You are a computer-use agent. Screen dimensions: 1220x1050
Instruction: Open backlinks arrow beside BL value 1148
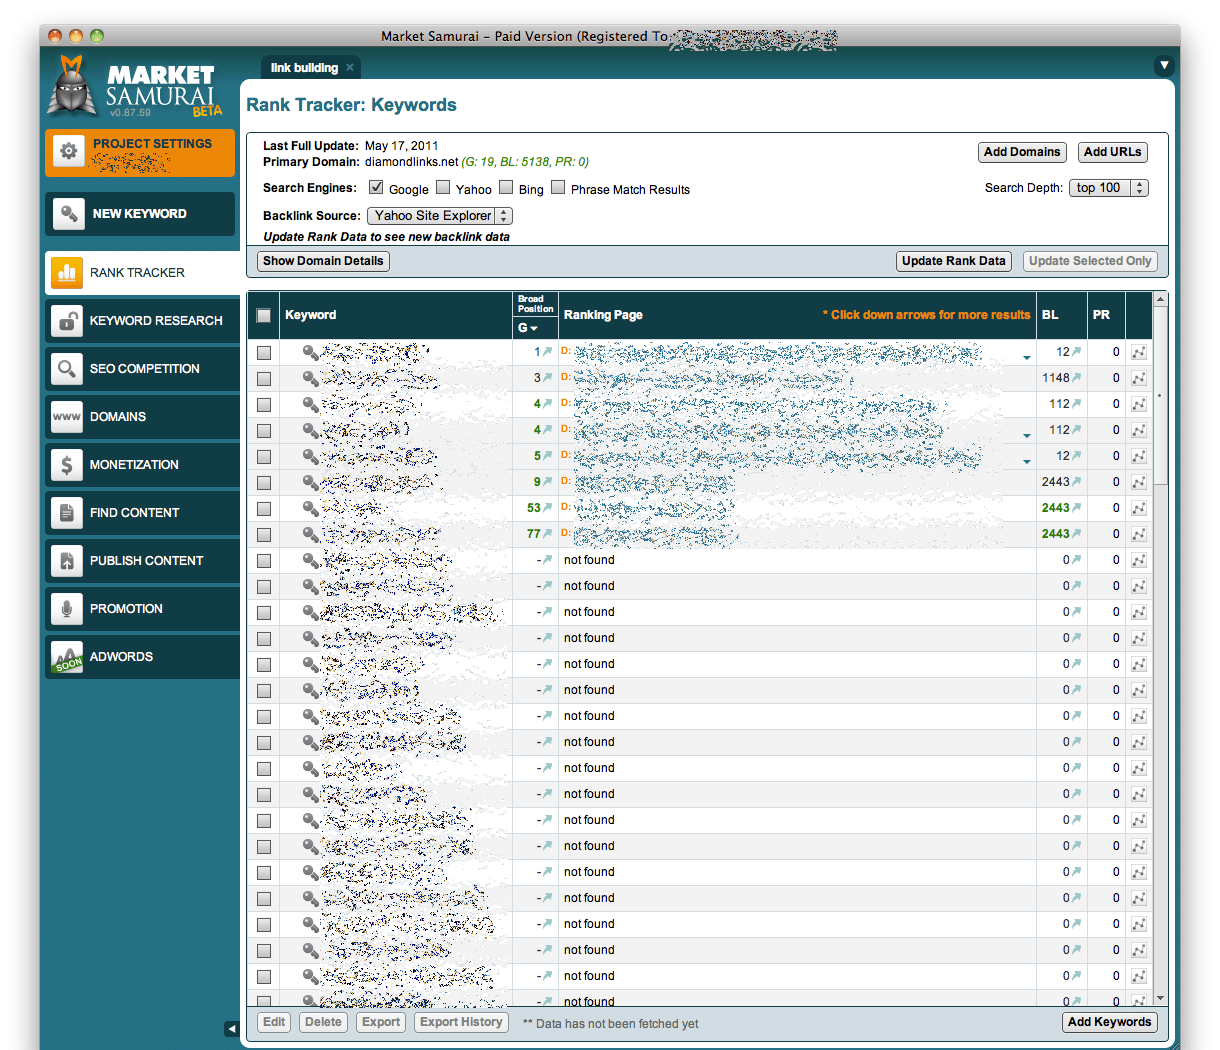pyautogui.click(x=1076, y=377)
